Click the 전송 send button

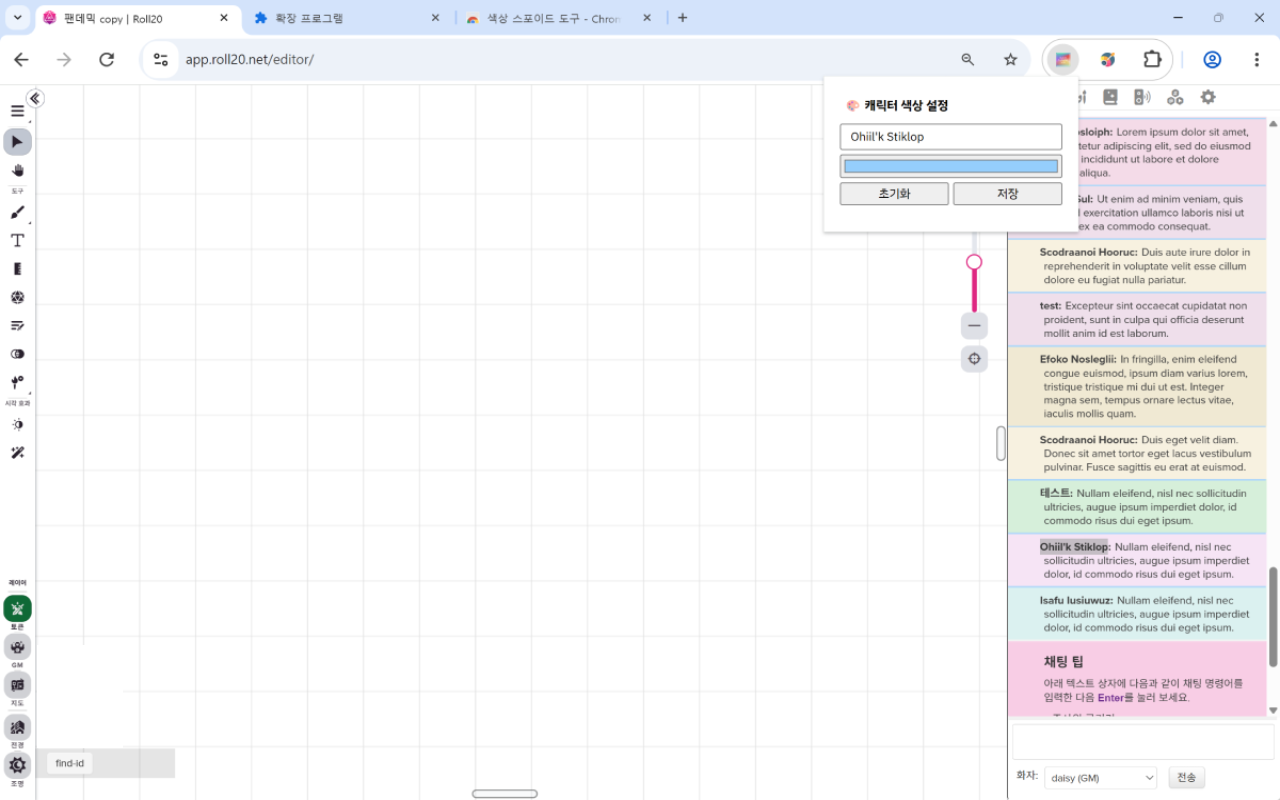[x=1186, y=777]
